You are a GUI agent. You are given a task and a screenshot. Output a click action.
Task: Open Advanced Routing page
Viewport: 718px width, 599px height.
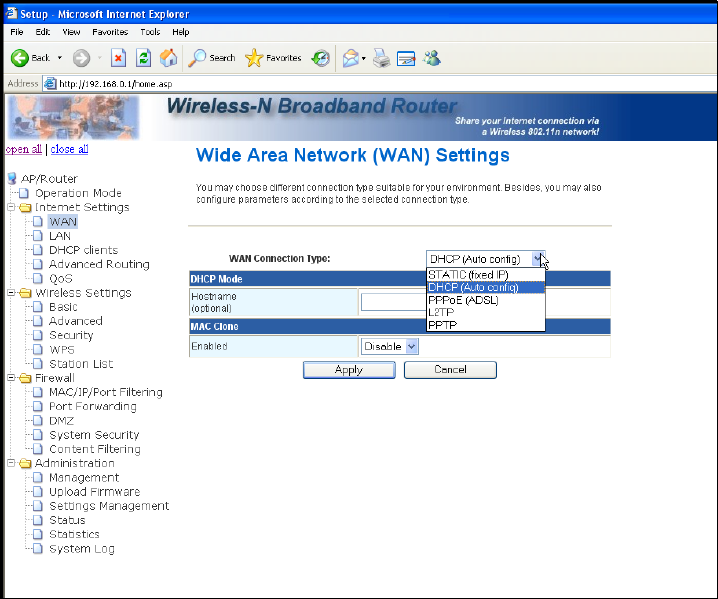pyautogui.click(x=99, y=264)
